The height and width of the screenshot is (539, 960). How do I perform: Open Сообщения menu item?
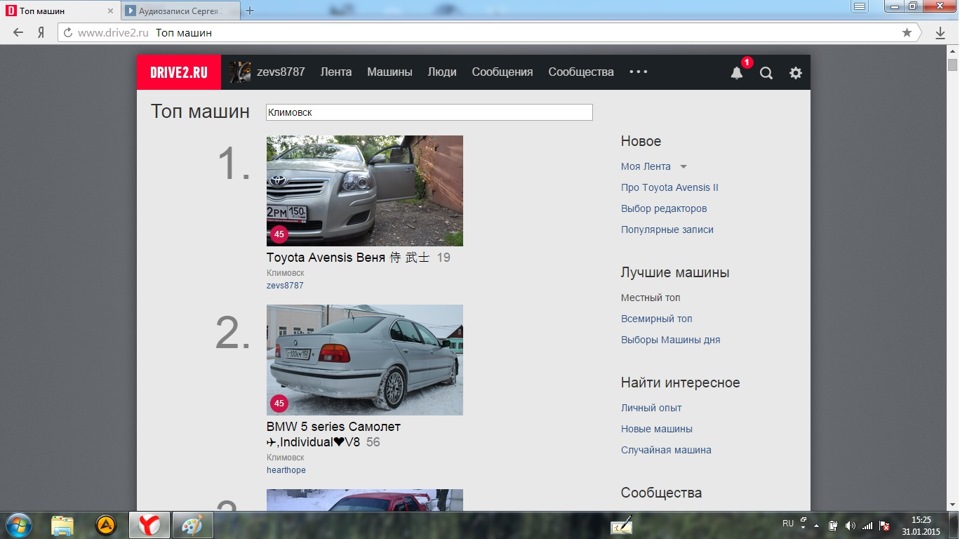[x=502, y=72]
